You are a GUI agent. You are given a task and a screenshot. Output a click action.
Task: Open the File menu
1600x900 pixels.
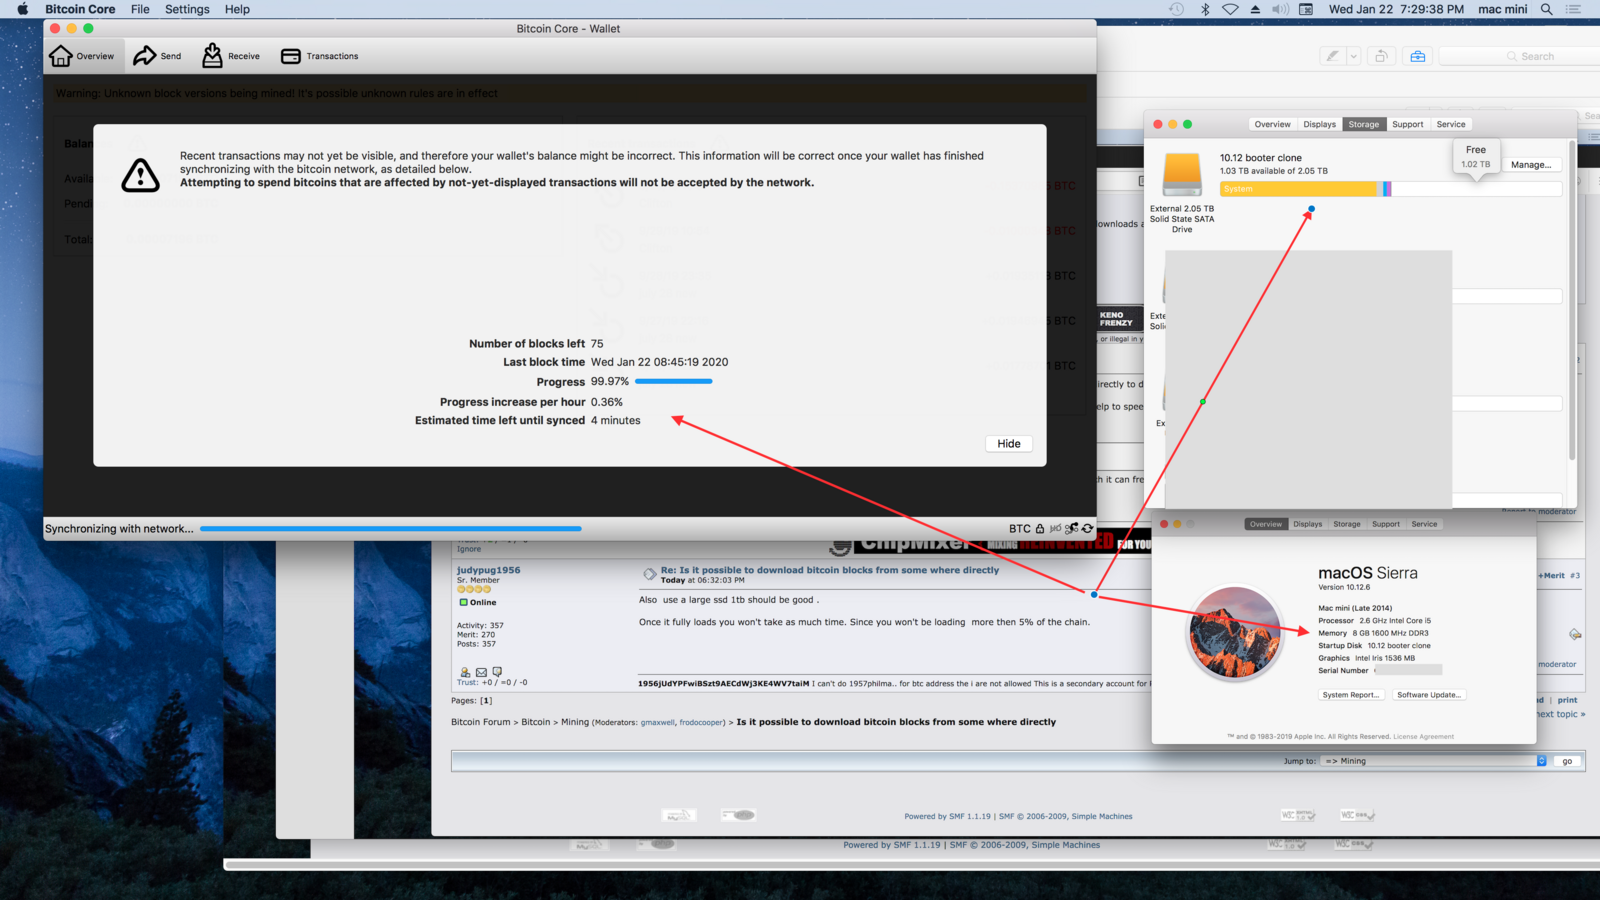pyautogui.click(x=140, y=9)
